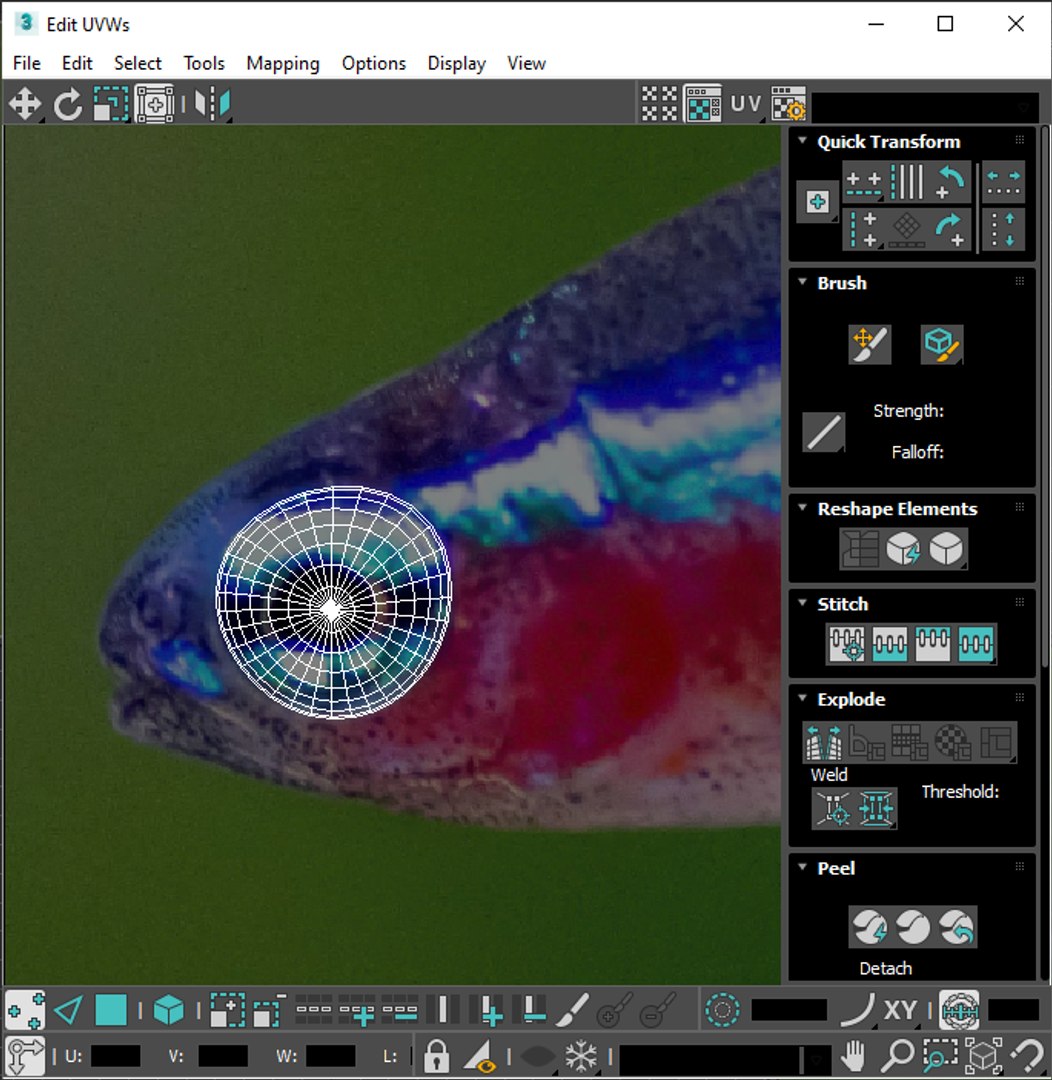Open the Display menu
This screenshot has height=1080, width=1052.
click(x=457, y=63)
